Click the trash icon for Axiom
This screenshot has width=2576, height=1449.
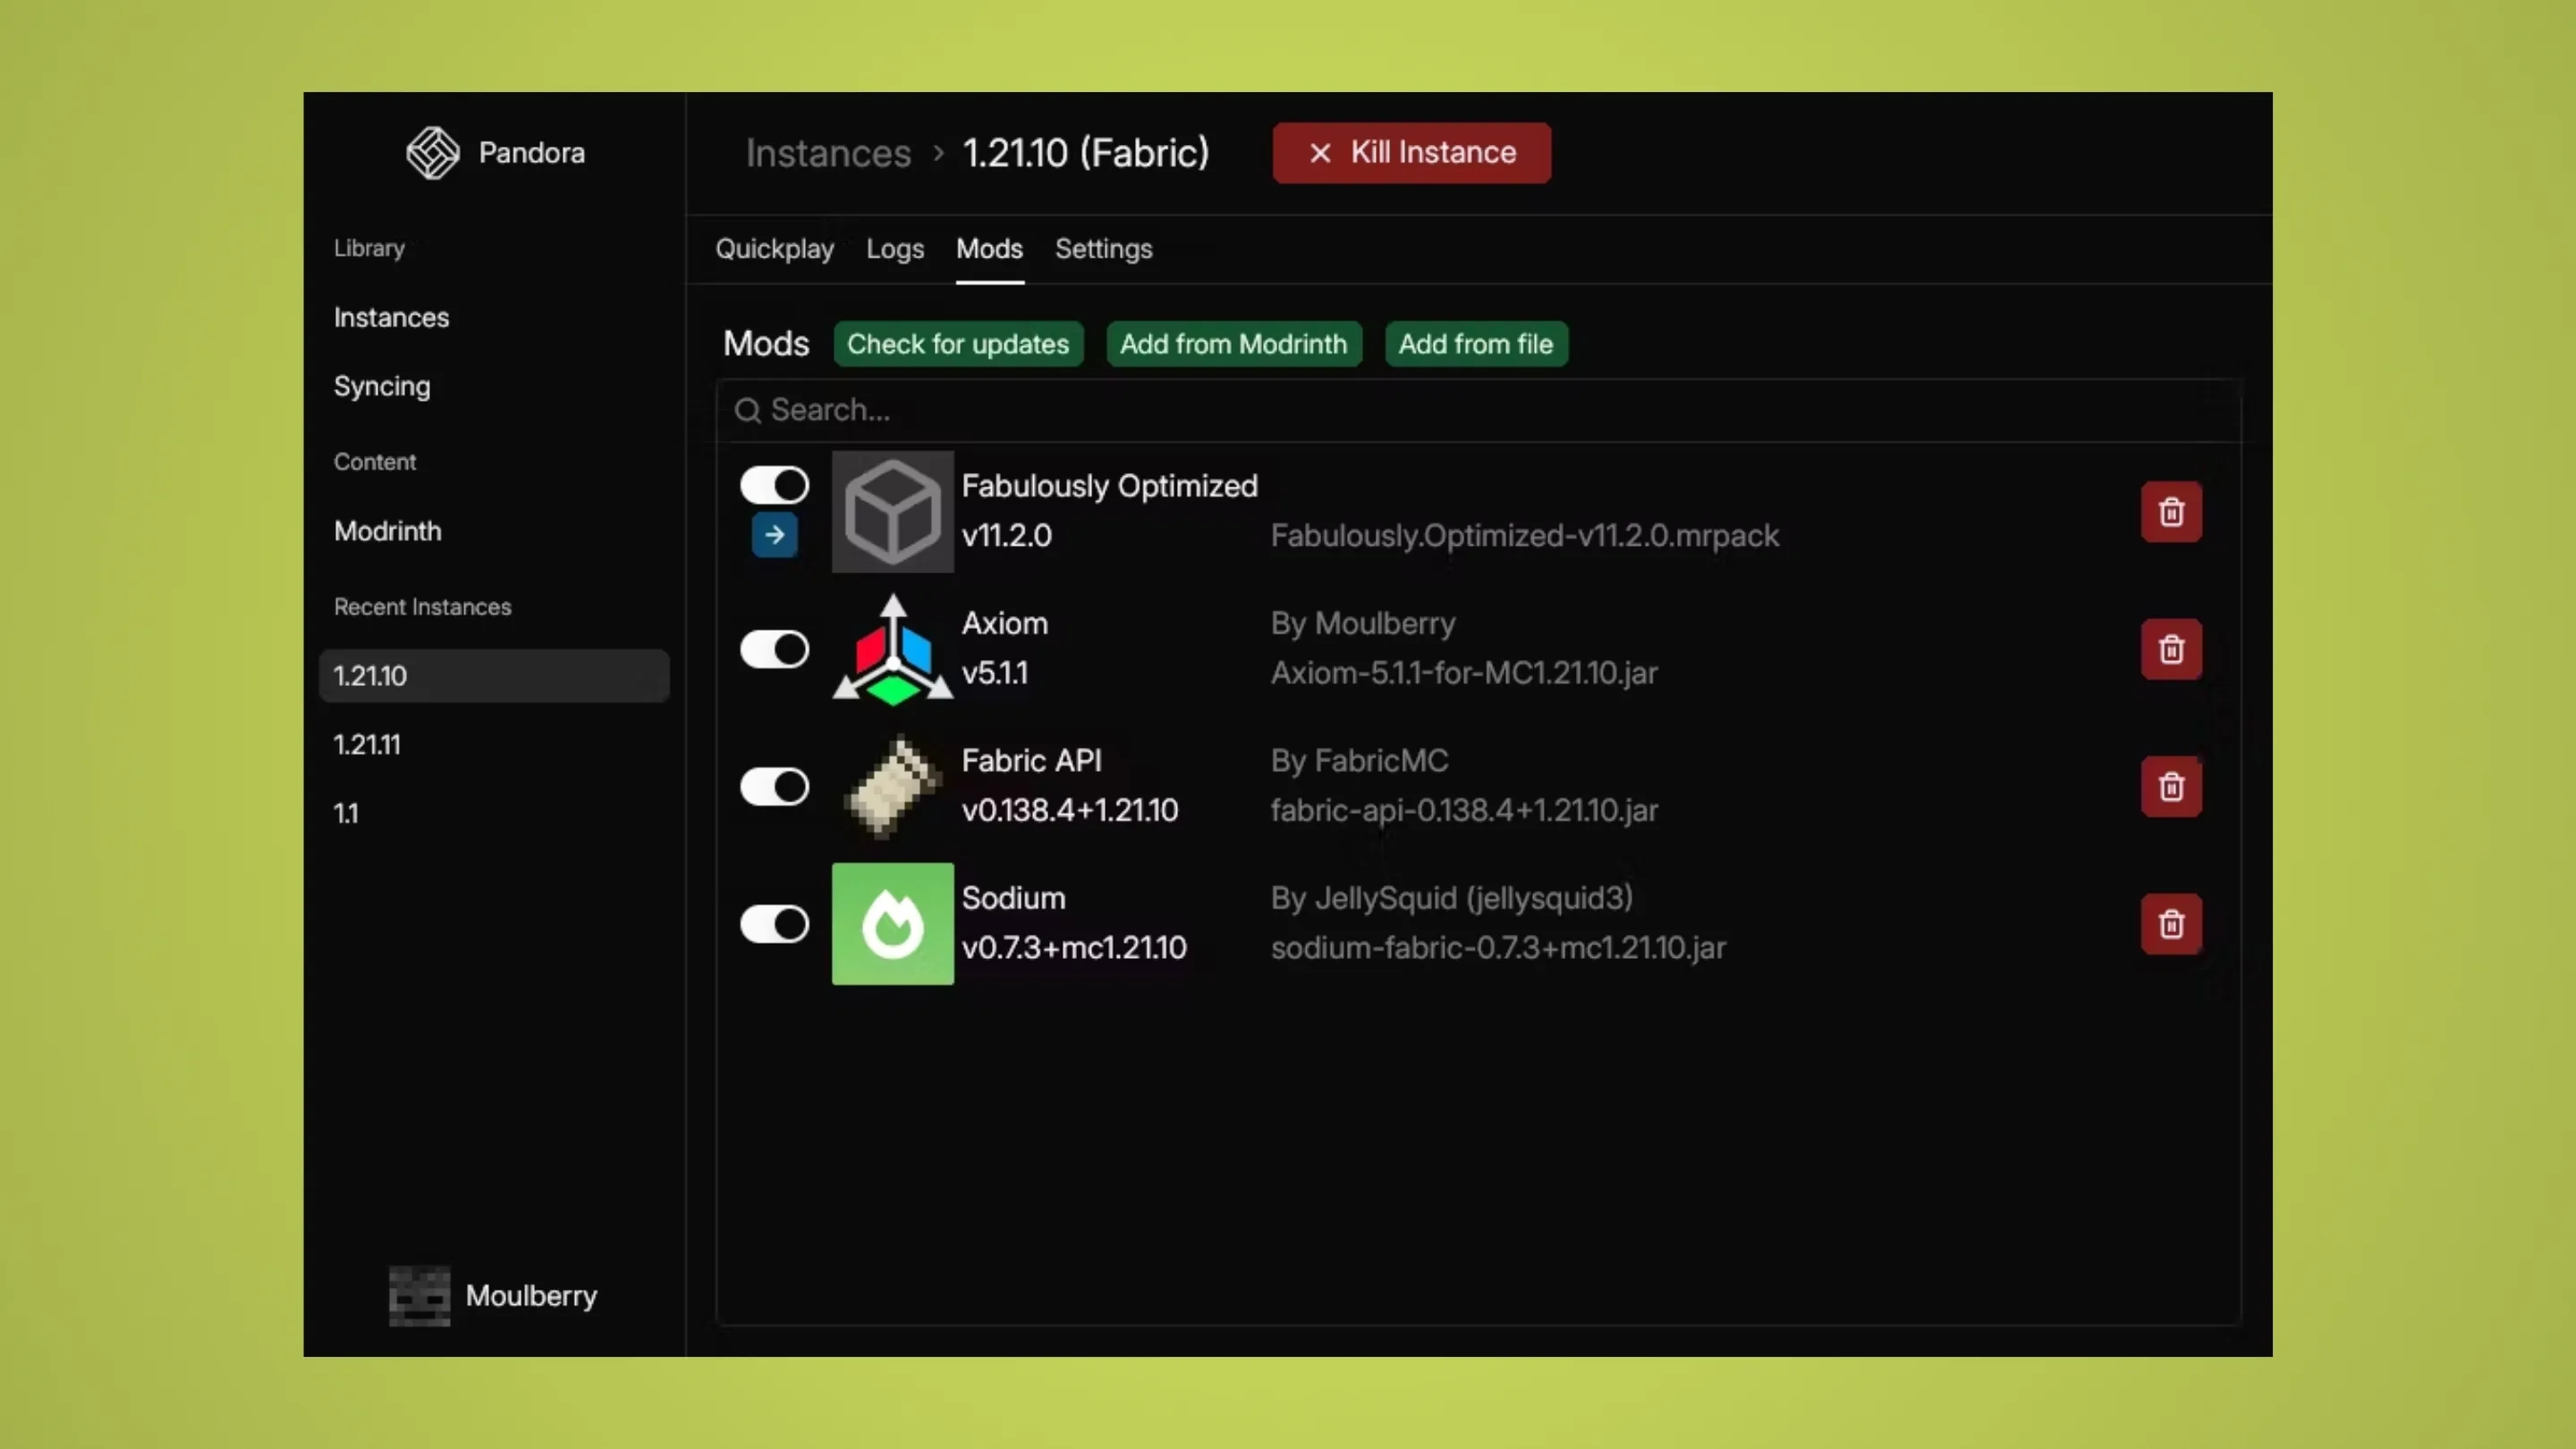(x=2170, y=650)
